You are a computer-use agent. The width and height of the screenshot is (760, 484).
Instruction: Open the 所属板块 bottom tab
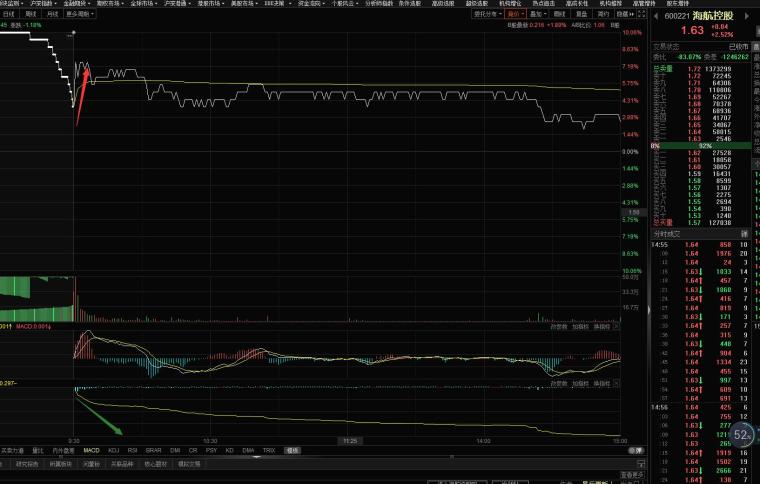pyautogui.click(x=61, y=464)
